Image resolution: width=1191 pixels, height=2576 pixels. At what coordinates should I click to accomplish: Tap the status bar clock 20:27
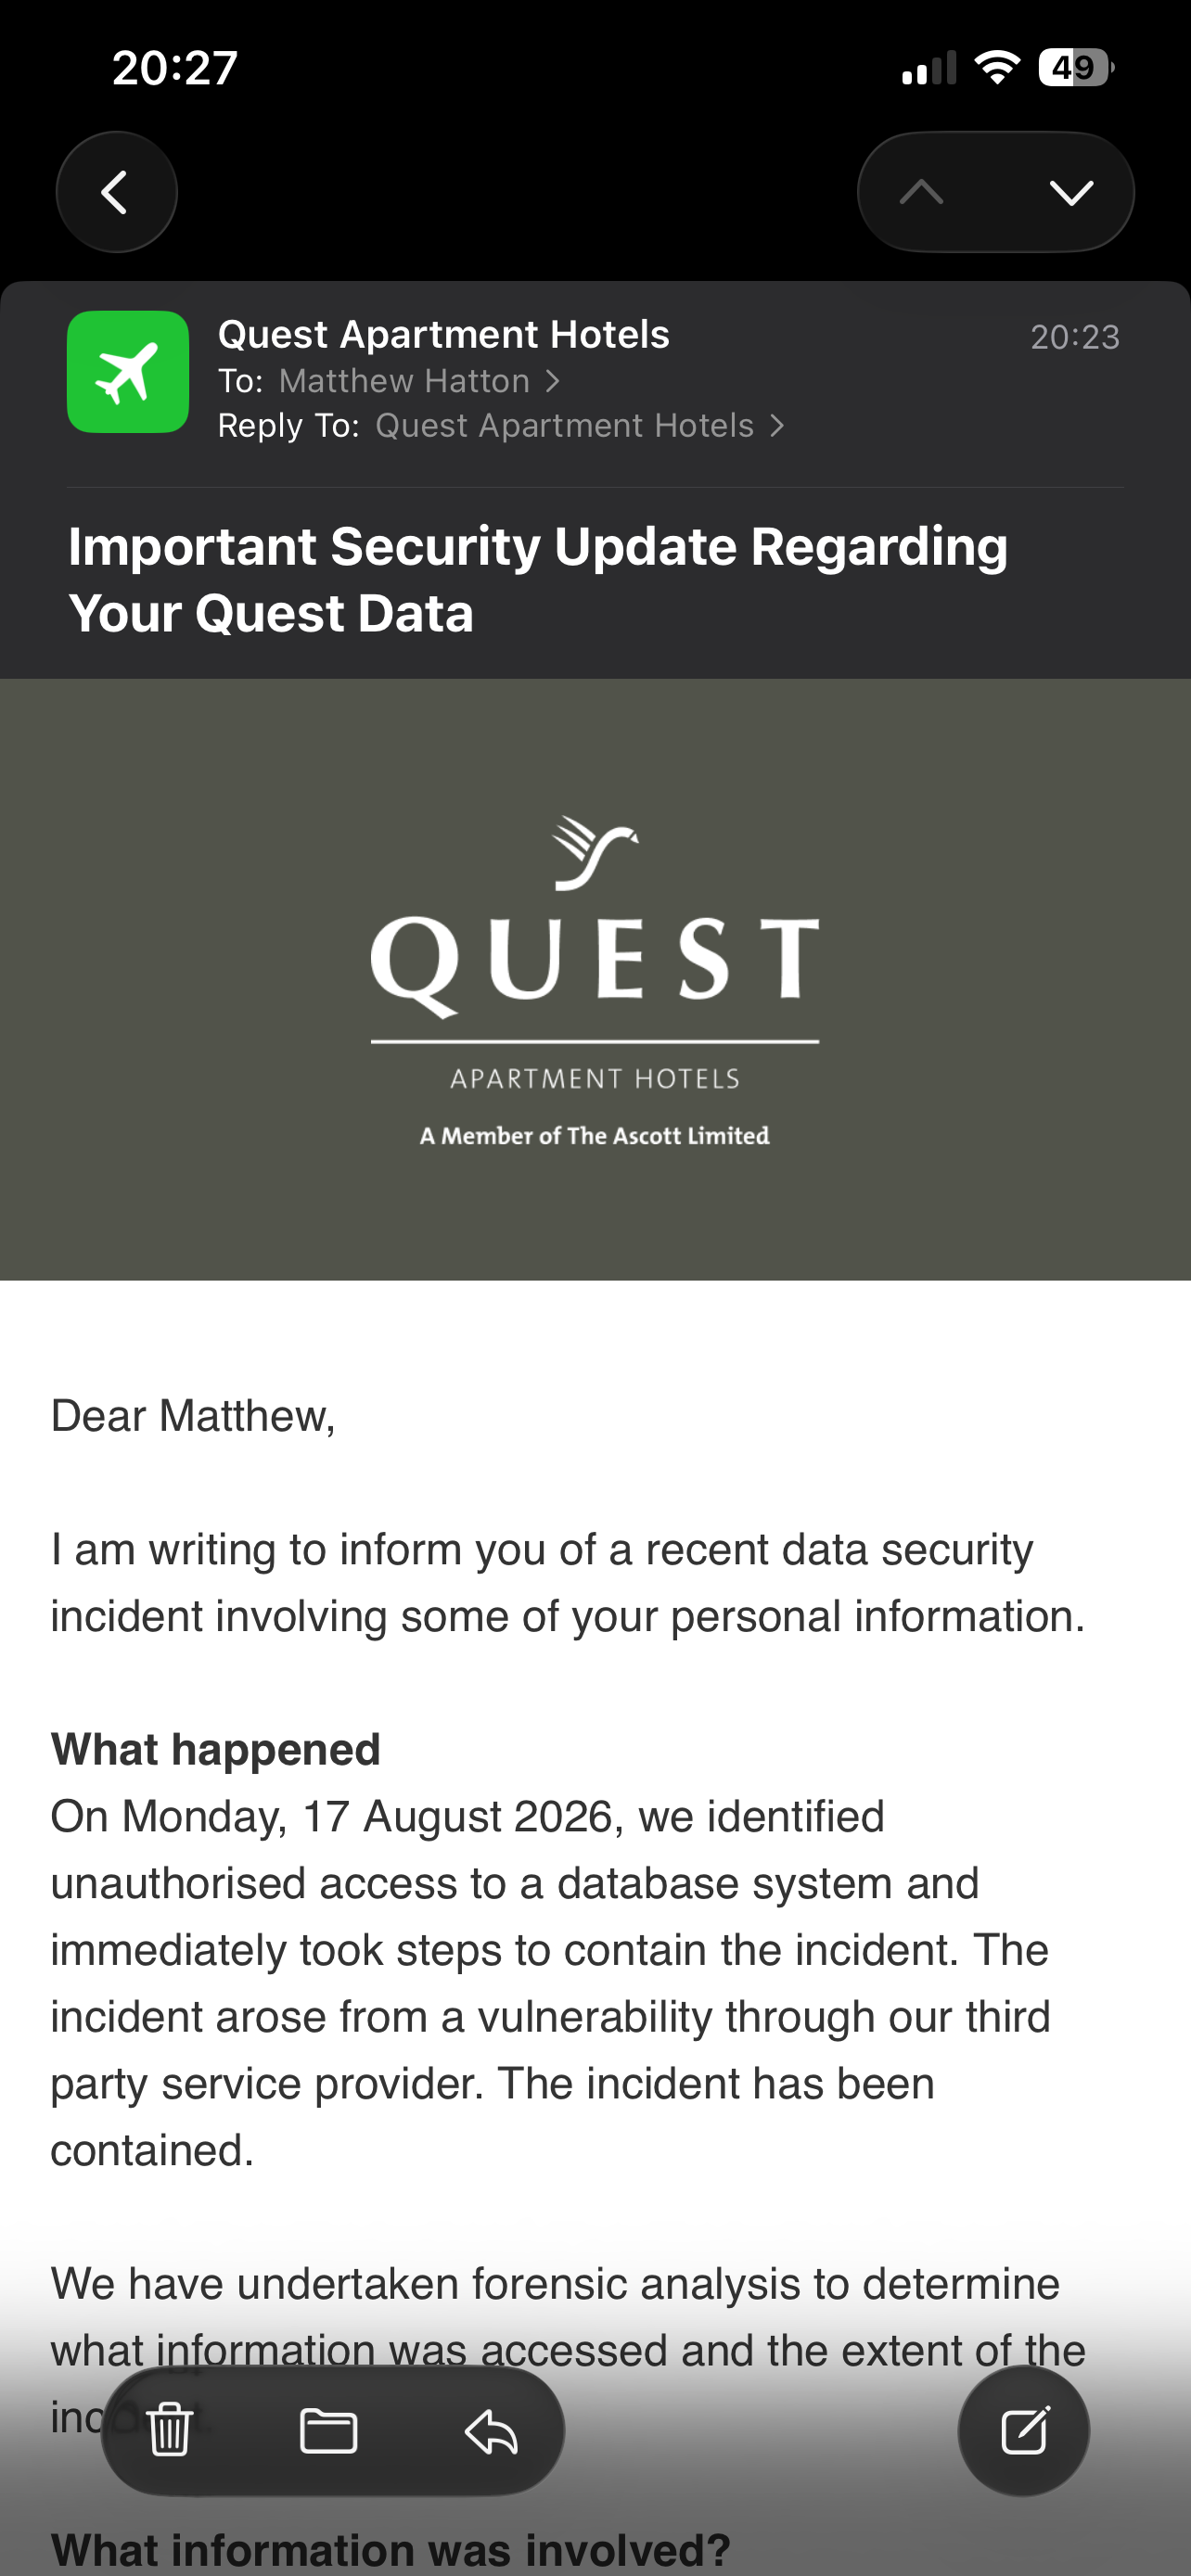point(175,68)
